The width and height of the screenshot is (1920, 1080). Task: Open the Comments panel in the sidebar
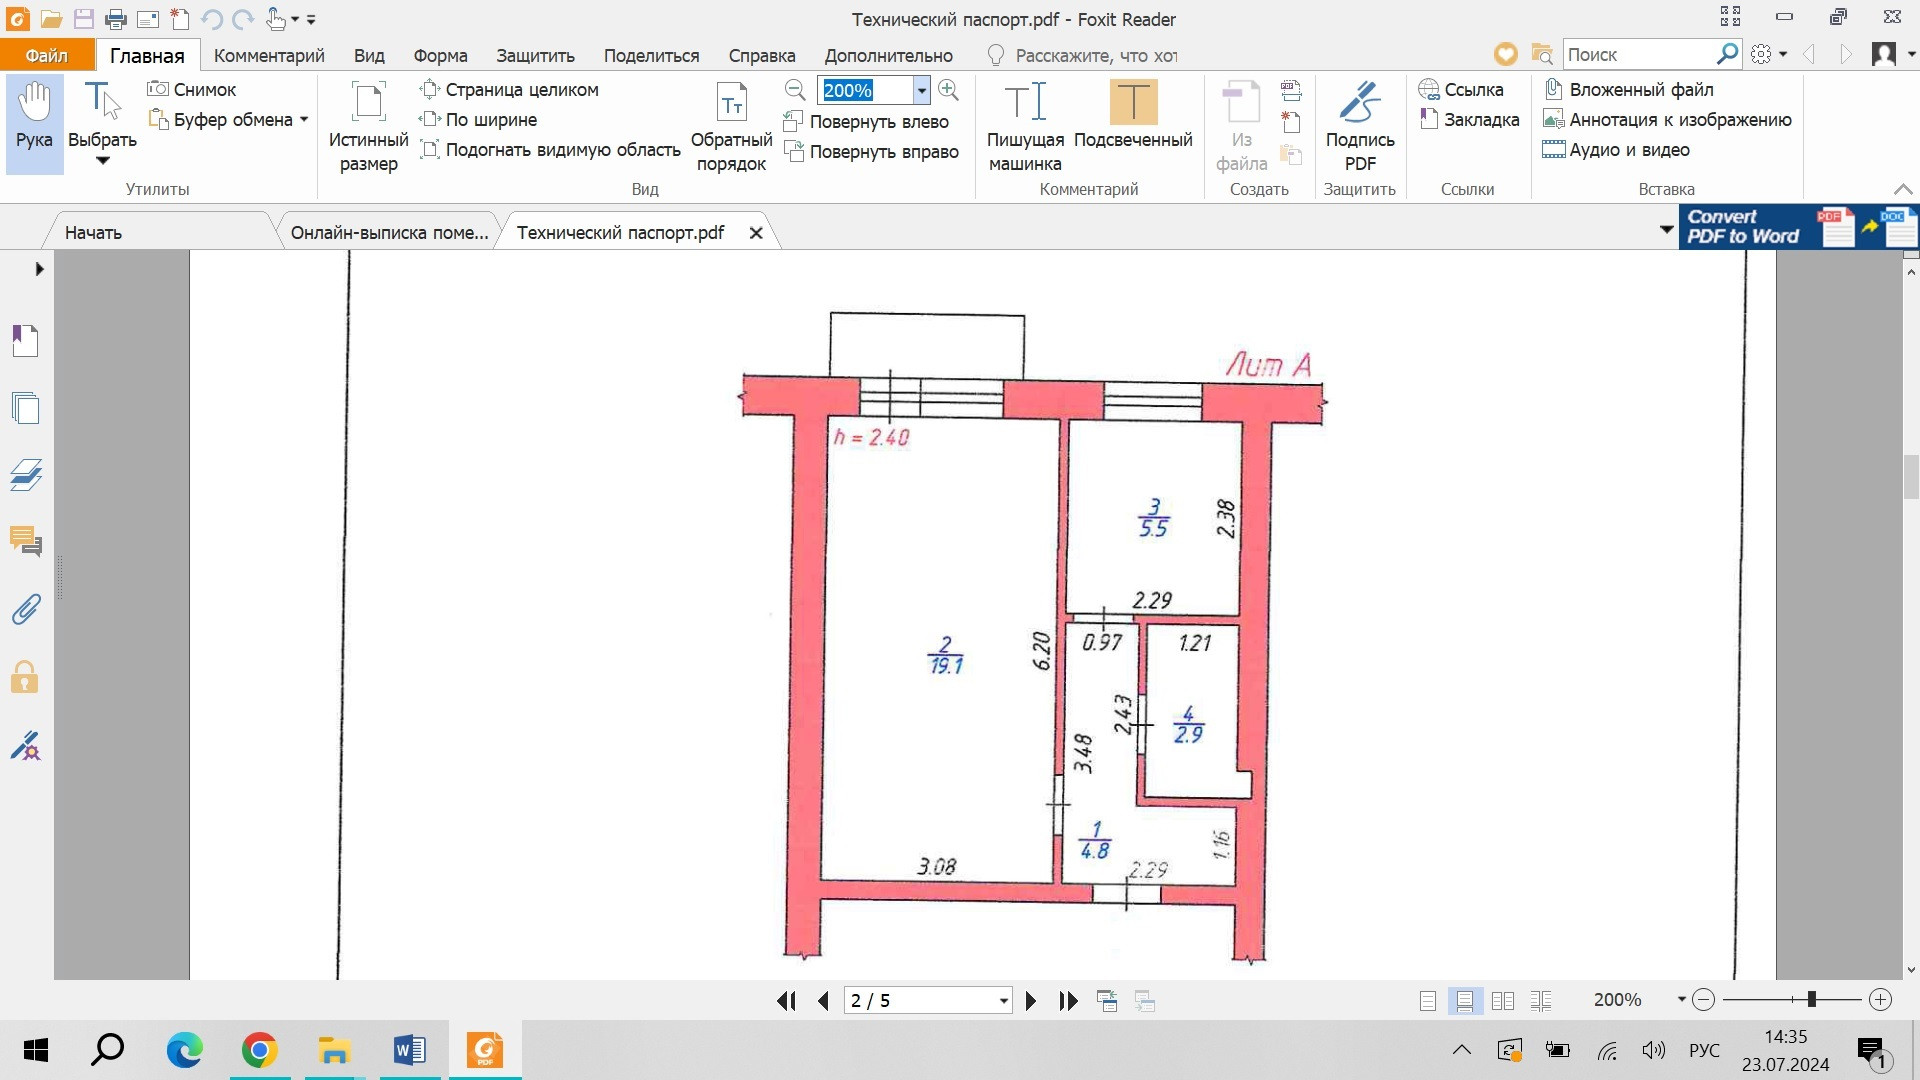pyautogui.click(x=26, y=542)
